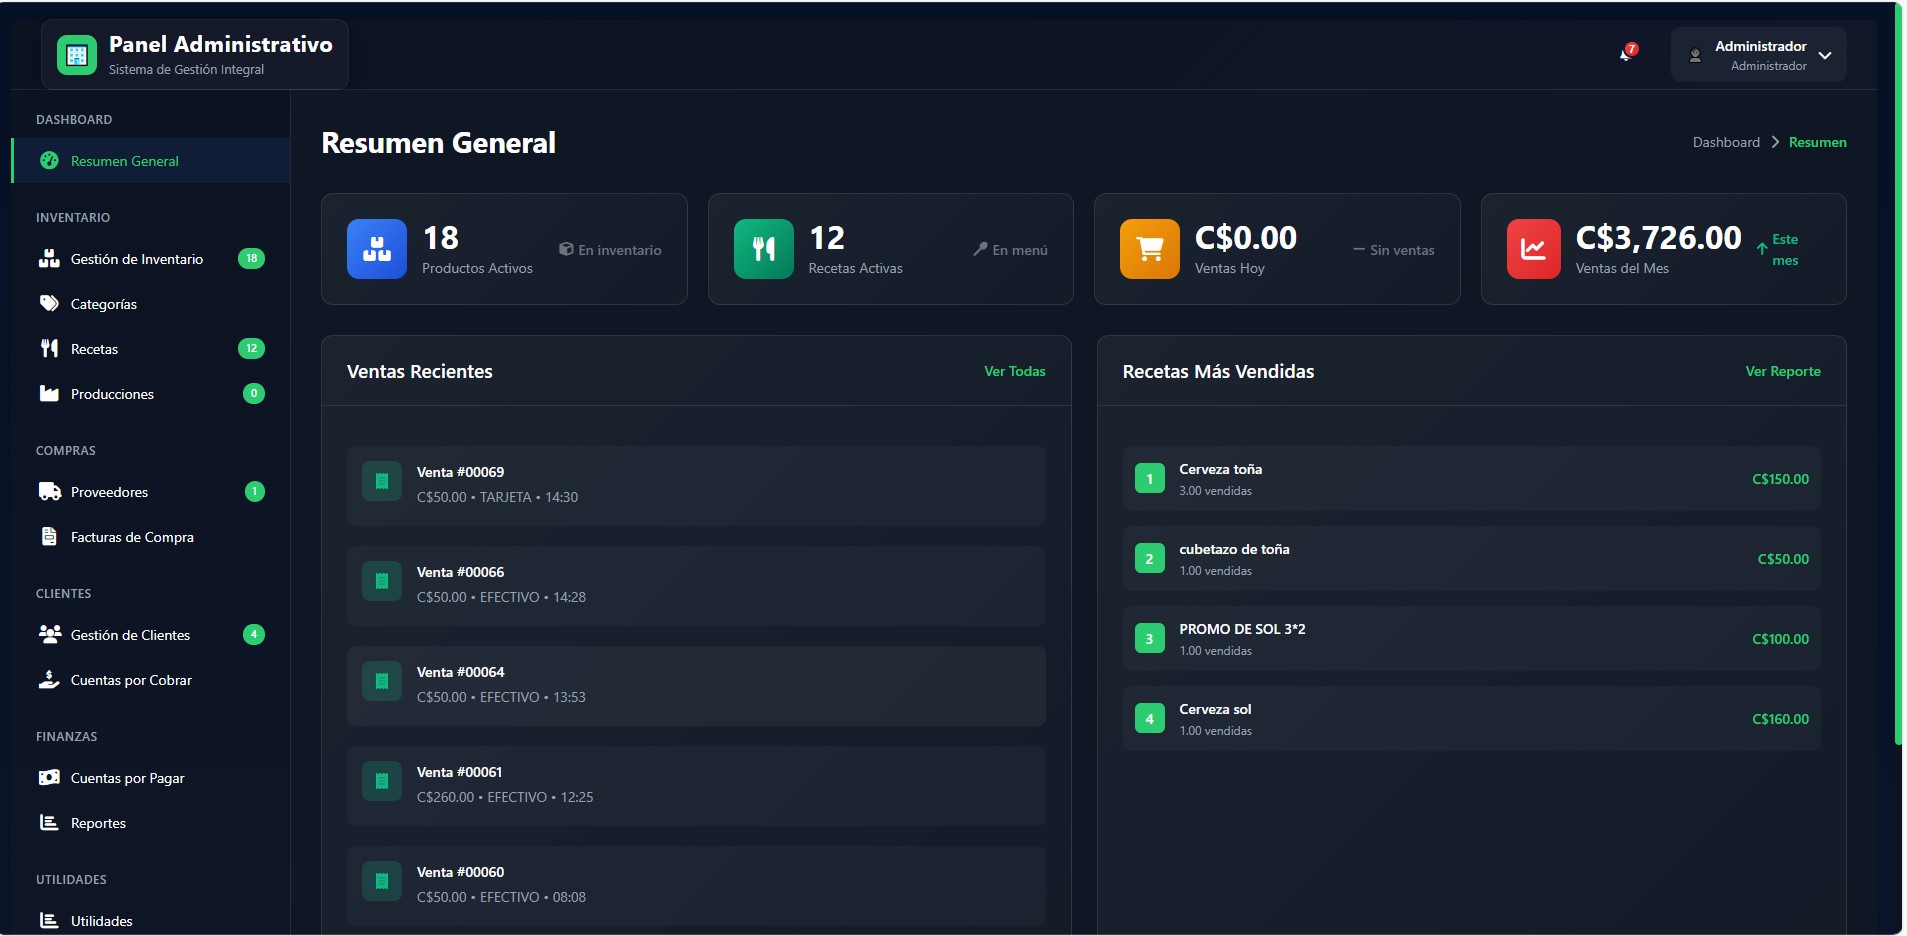
Task: Click the Ver Todas link
Action: 1014,371
